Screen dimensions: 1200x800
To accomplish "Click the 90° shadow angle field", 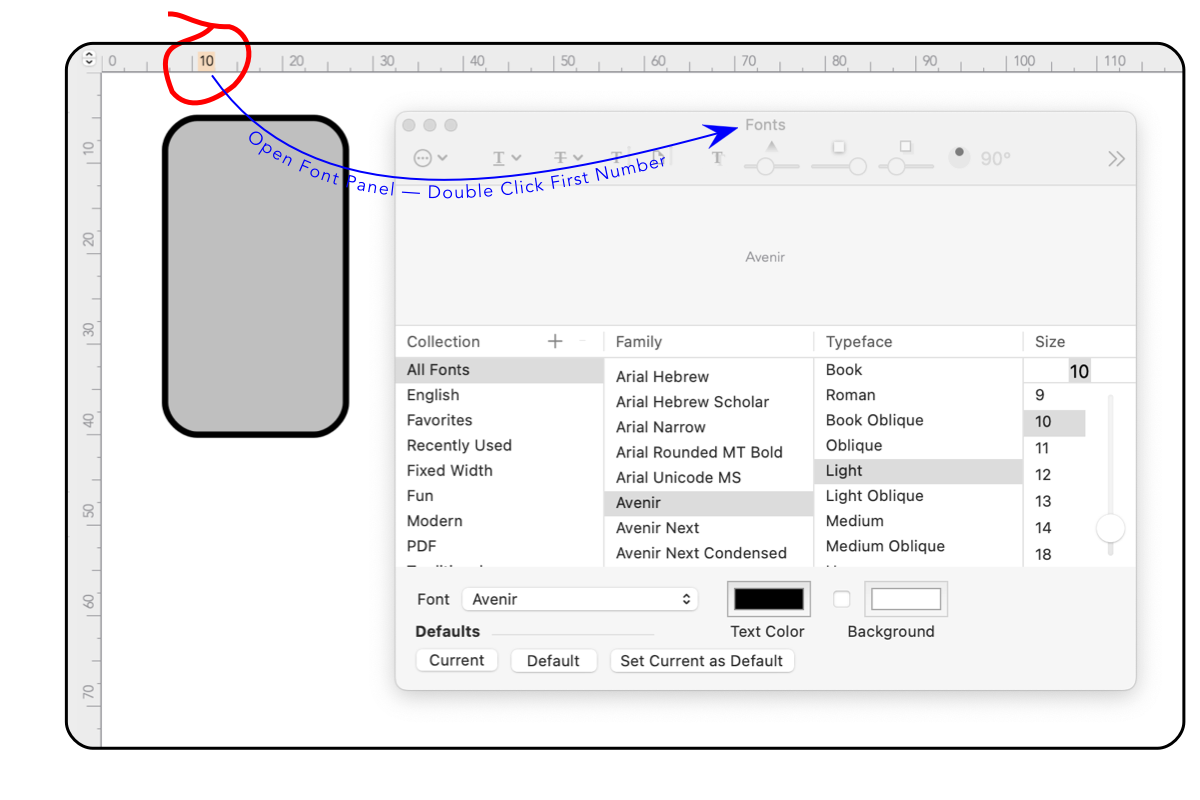I will (x=995, y=158).
